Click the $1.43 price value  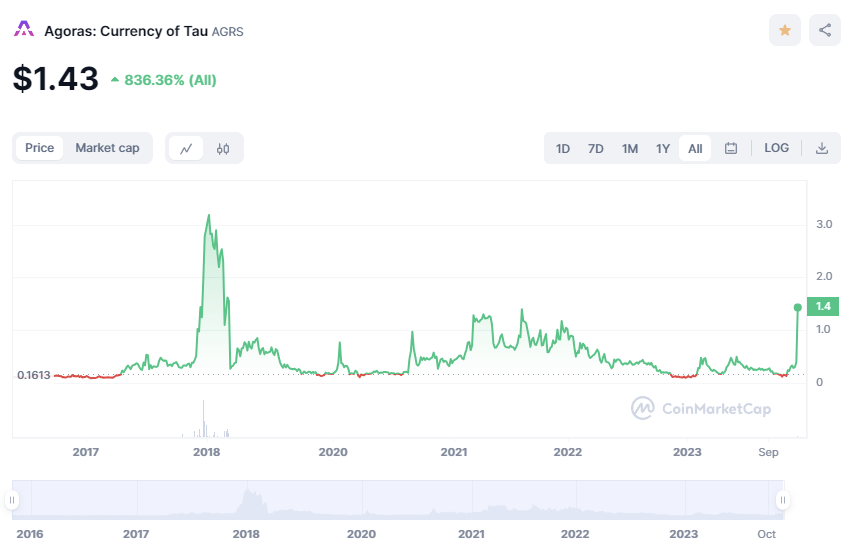[55, 79]
